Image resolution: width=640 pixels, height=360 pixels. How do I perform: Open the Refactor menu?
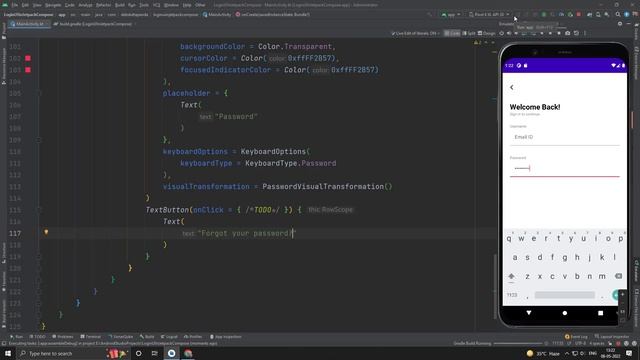tap(103, 5)
